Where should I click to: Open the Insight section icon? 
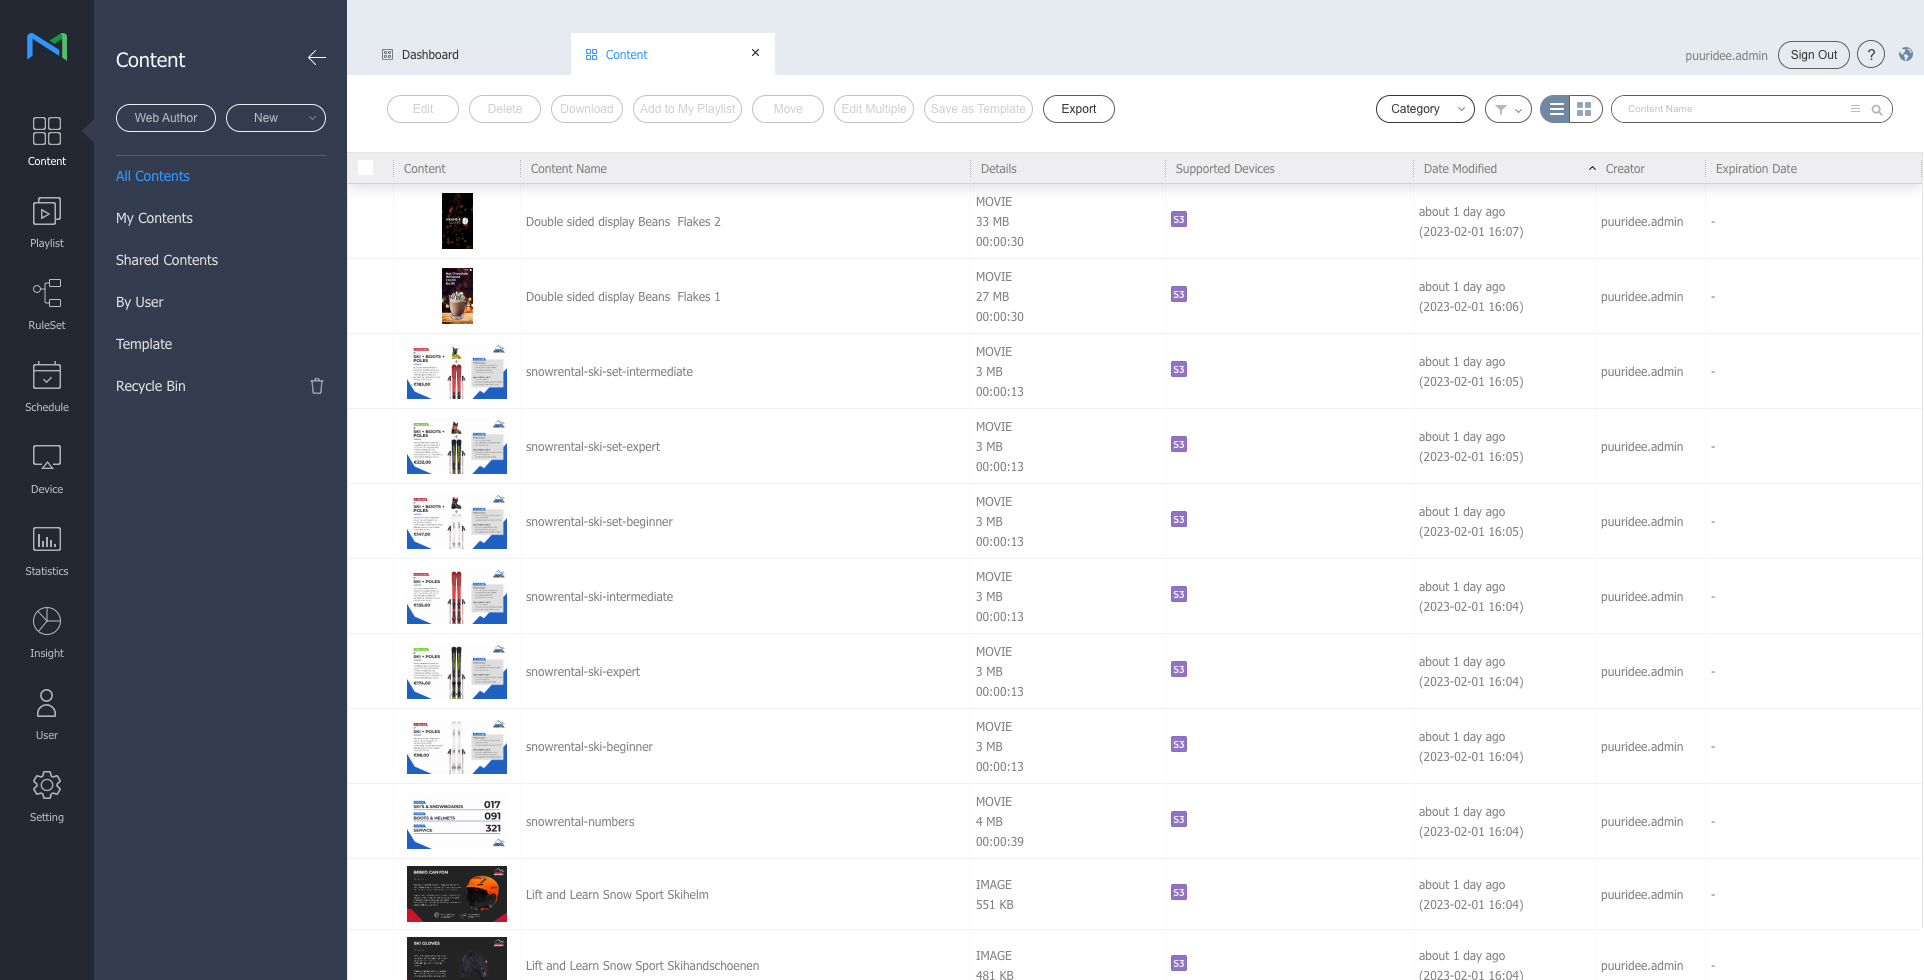pyautogui.click(x=47, y=621)
